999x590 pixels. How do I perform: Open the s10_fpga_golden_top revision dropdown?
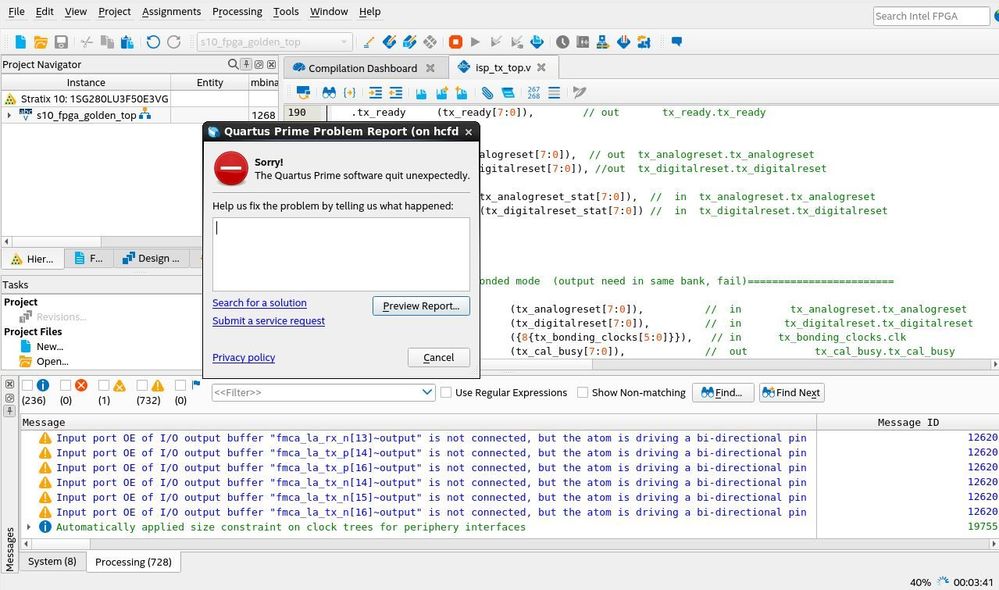(x=344, y=42)
